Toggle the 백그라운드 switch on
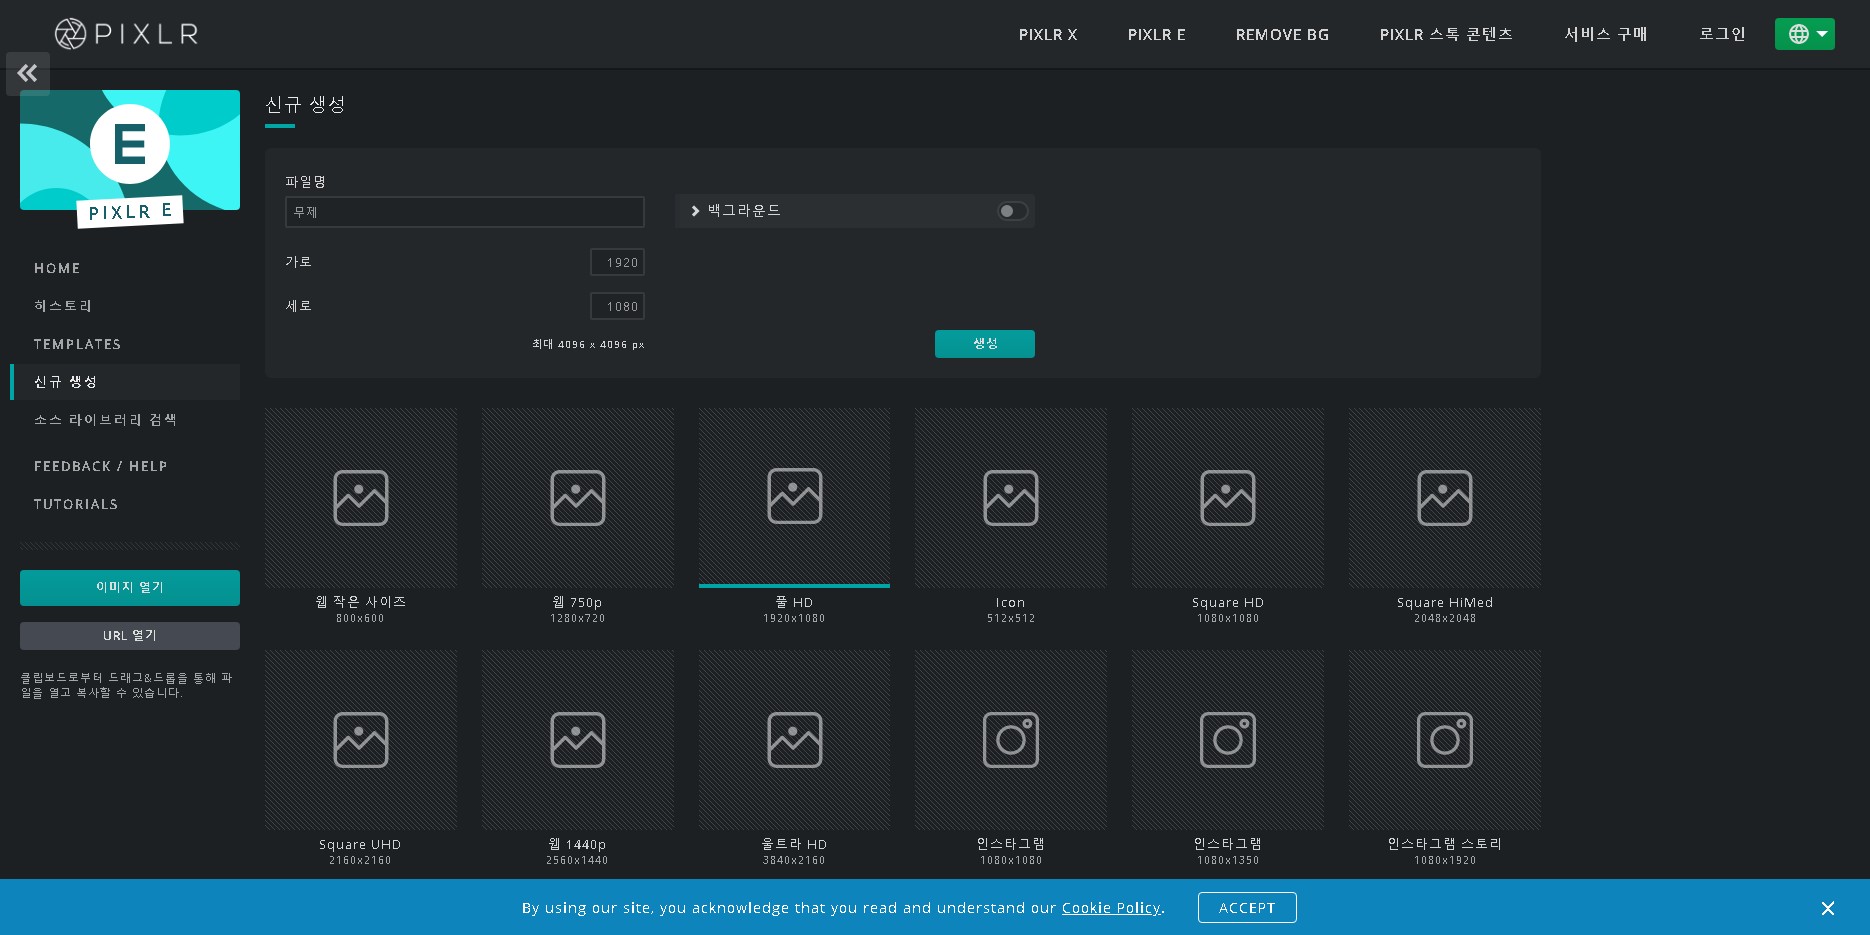 pos(1012,211)
